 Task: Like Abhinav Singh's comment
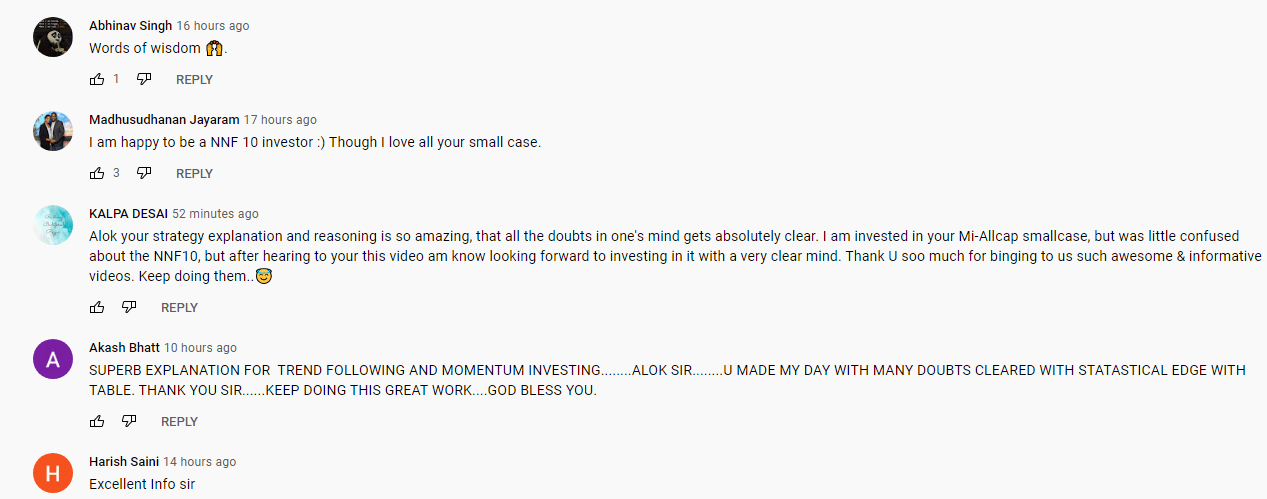pos(97,79)
